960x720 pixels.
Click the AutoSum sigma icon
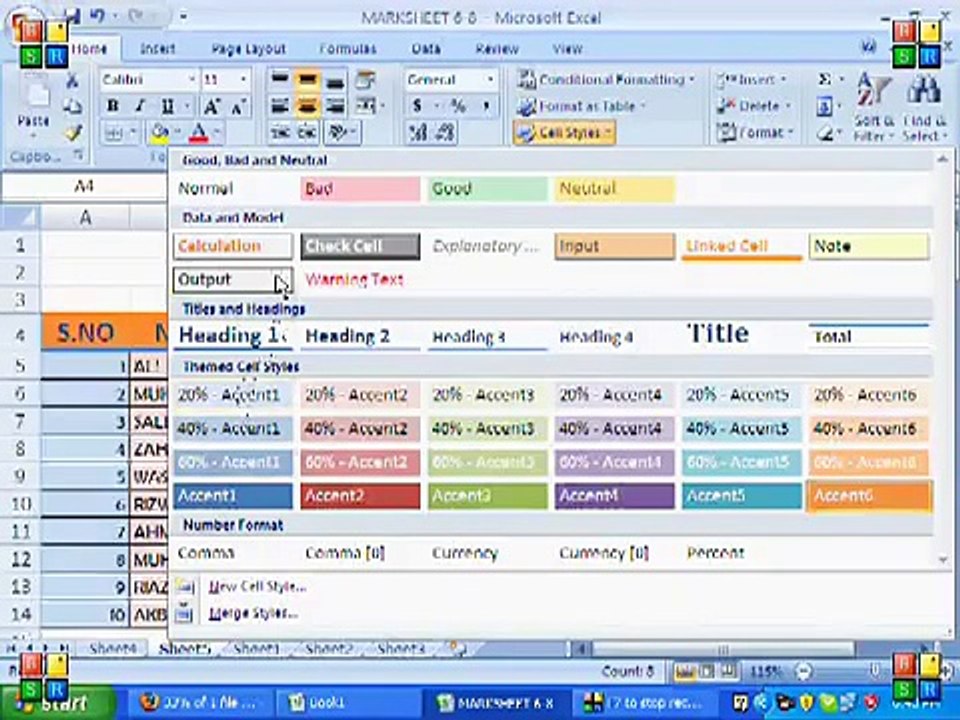(x=825, y=80)
